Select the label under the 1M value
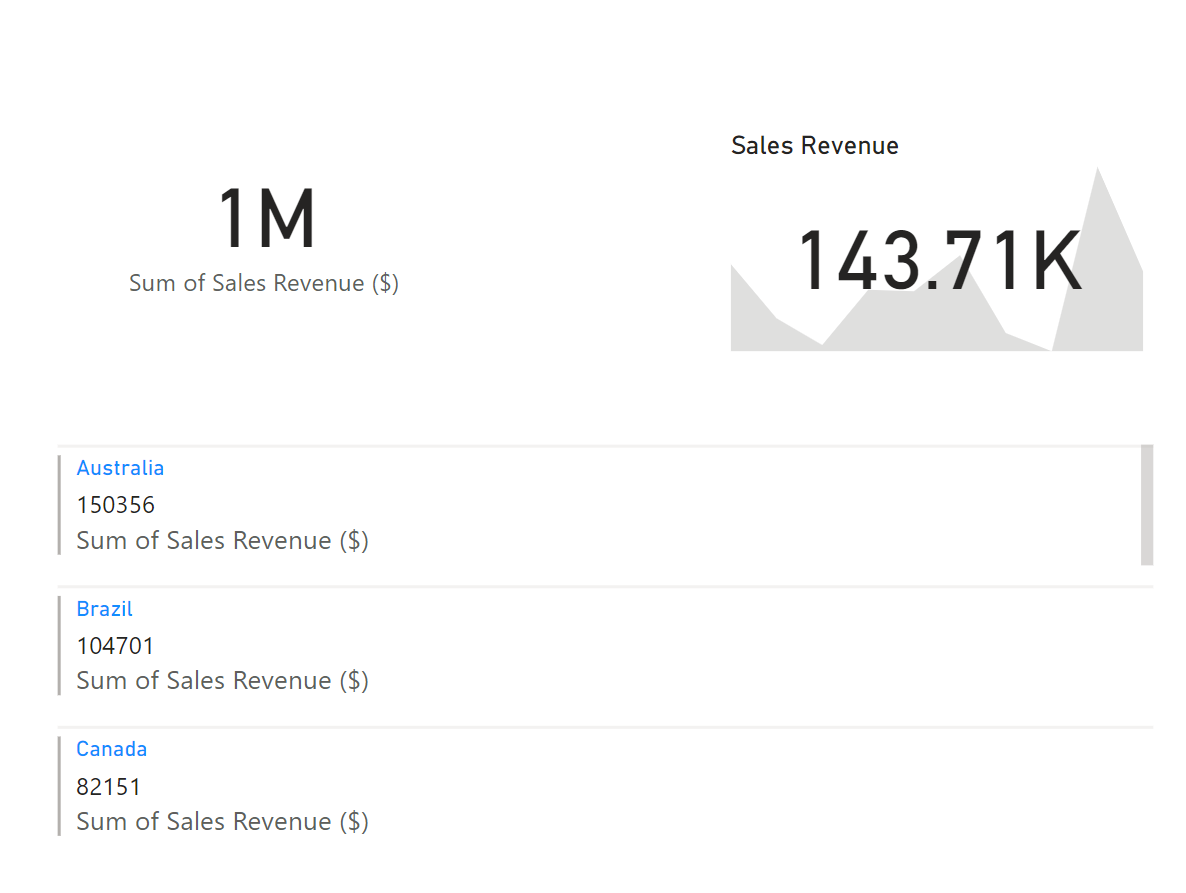This screenshot has height=893, width=1186. pos(264,283)
